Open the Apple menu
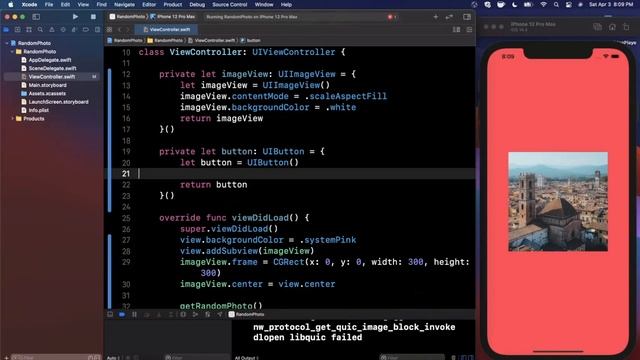This screenshot has width=640, height=360. coord(11,4)
